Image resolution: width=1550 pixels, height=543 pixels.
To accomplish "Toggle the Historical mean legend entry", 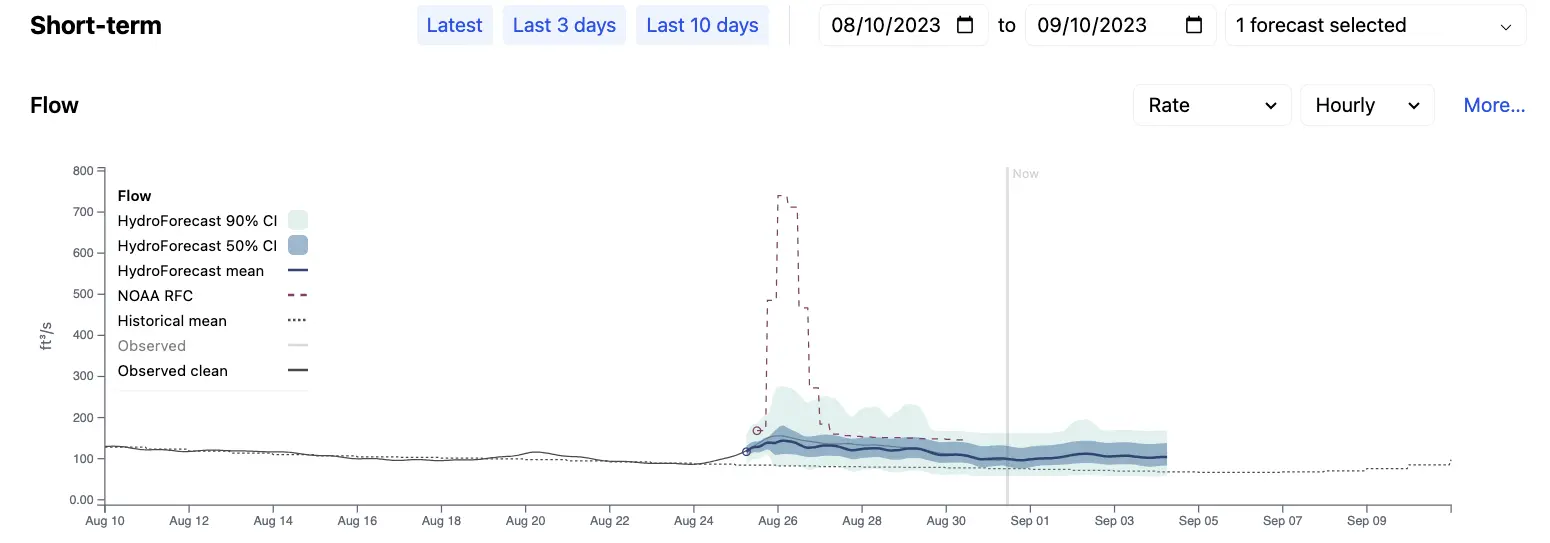I will (x=212, y=320).
